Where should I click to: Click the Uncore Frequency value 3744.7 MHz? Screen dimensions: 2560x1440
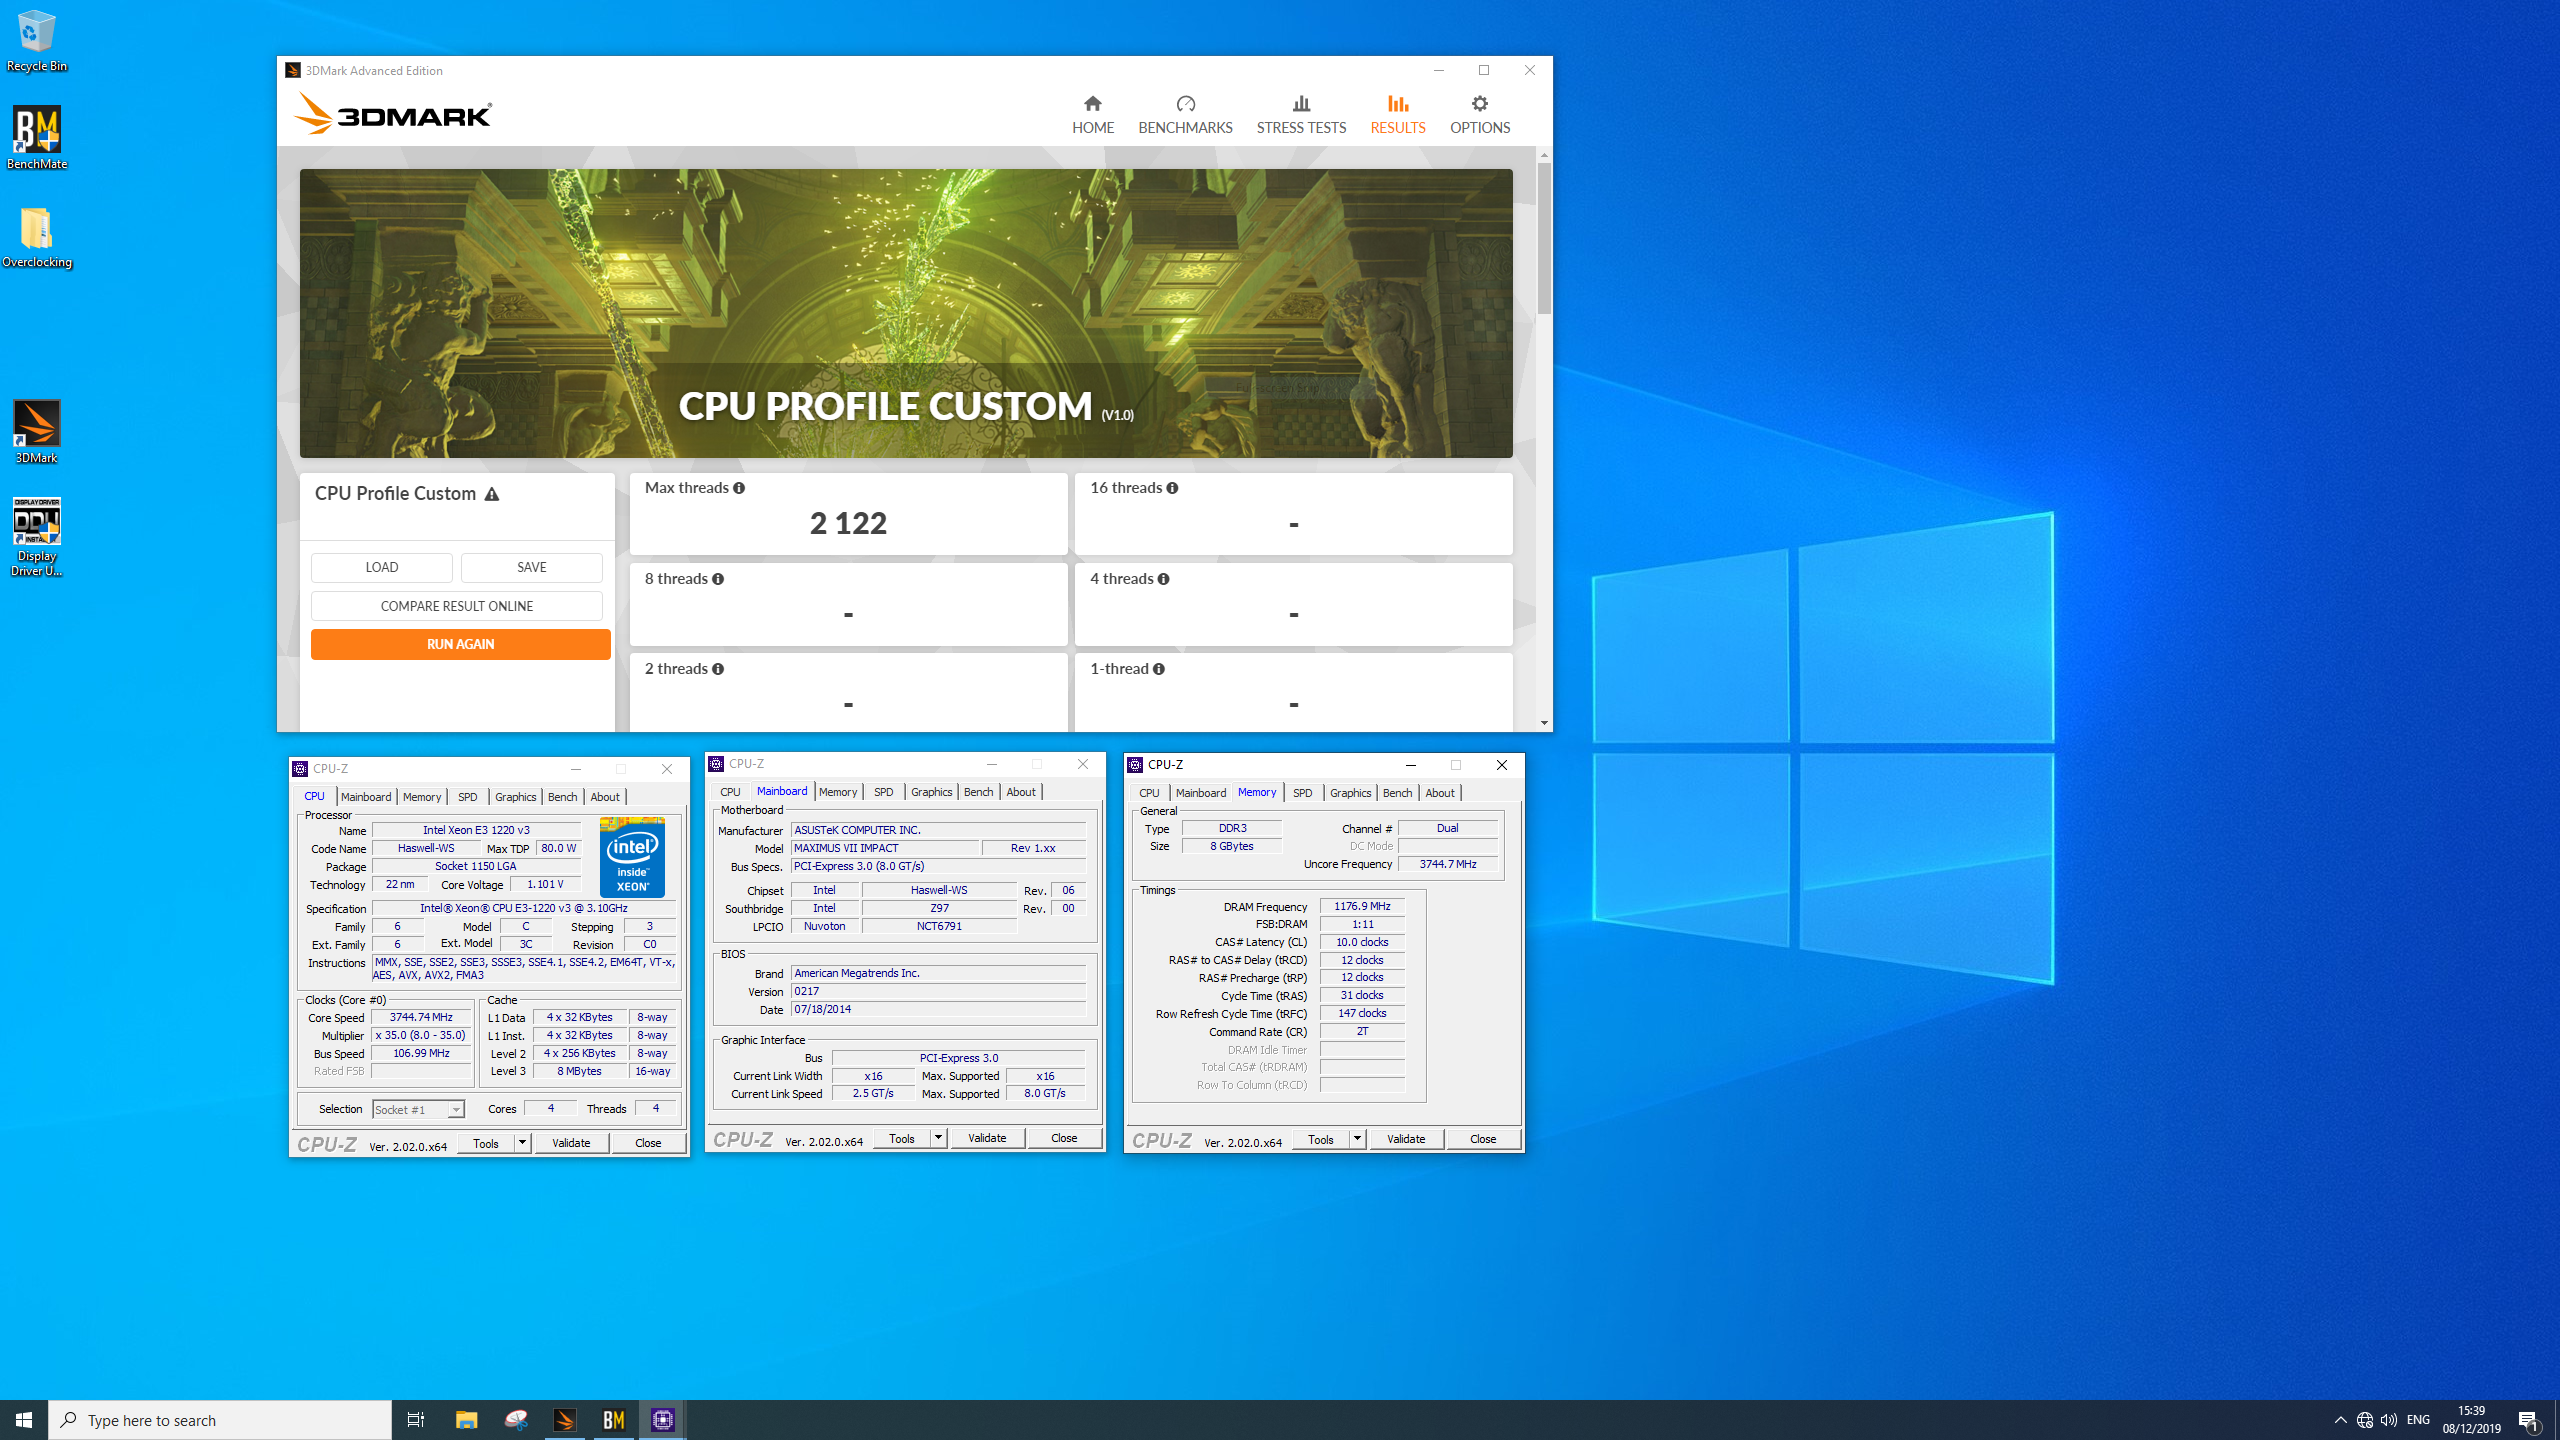point(1447,864)
